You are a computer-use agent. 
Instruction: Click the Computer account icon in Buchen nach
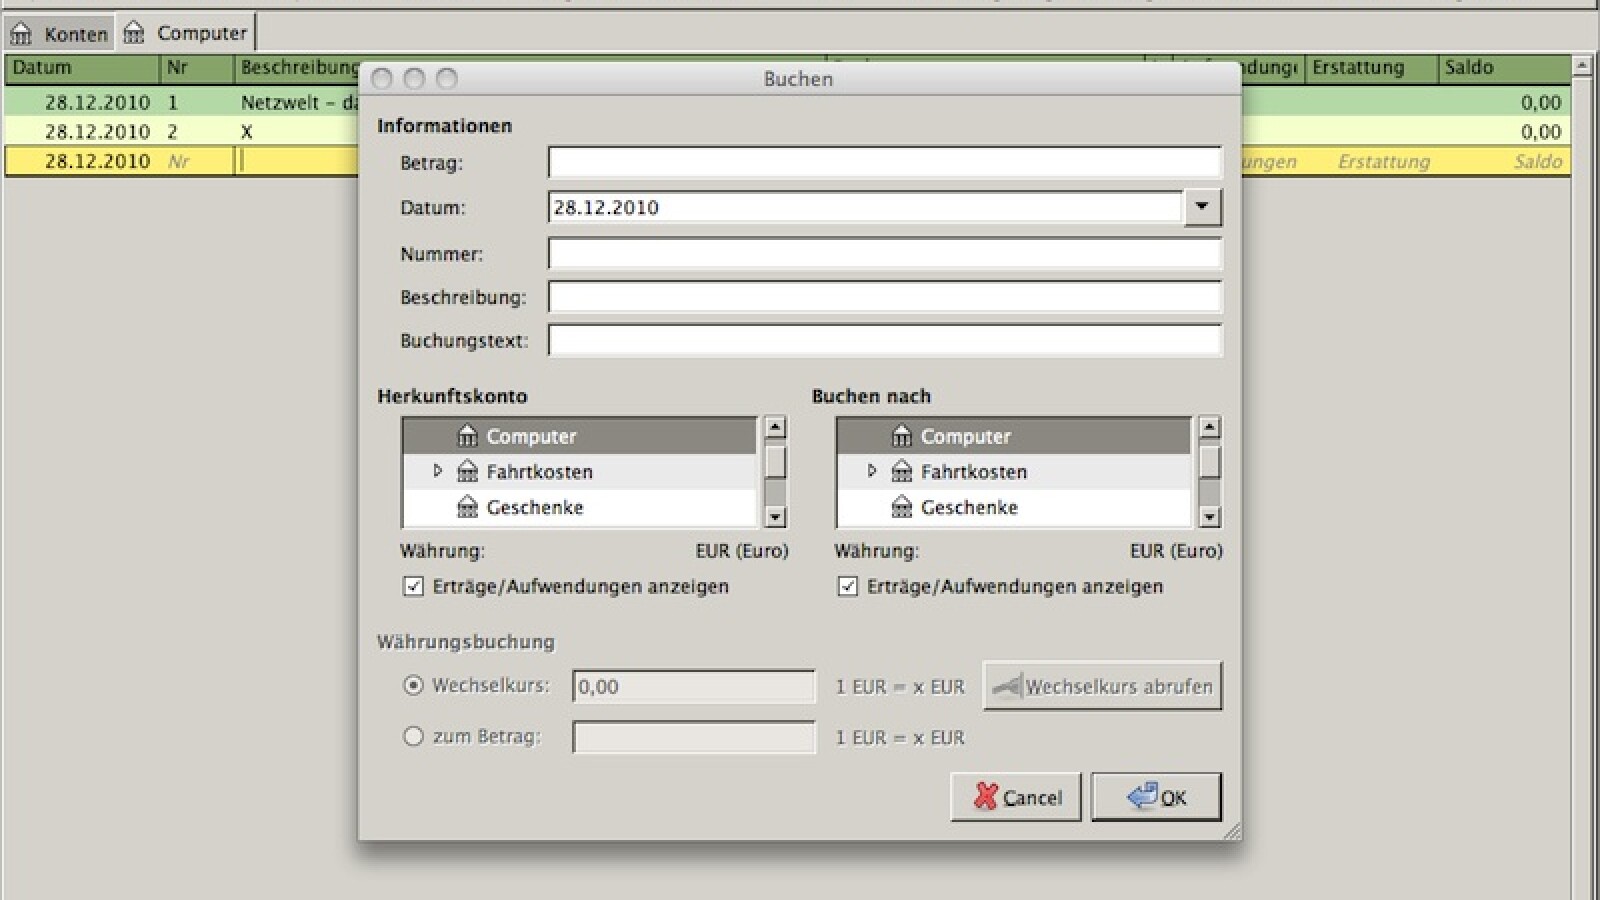click(x=901, y=436)
